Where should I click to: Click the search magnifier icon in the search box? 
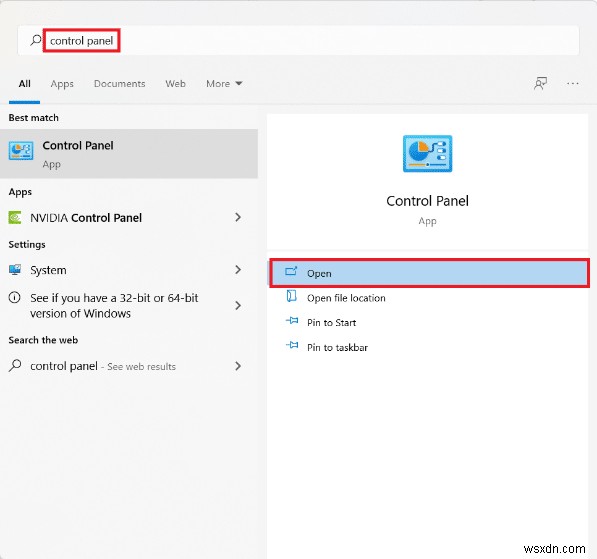tap(36, 40)
